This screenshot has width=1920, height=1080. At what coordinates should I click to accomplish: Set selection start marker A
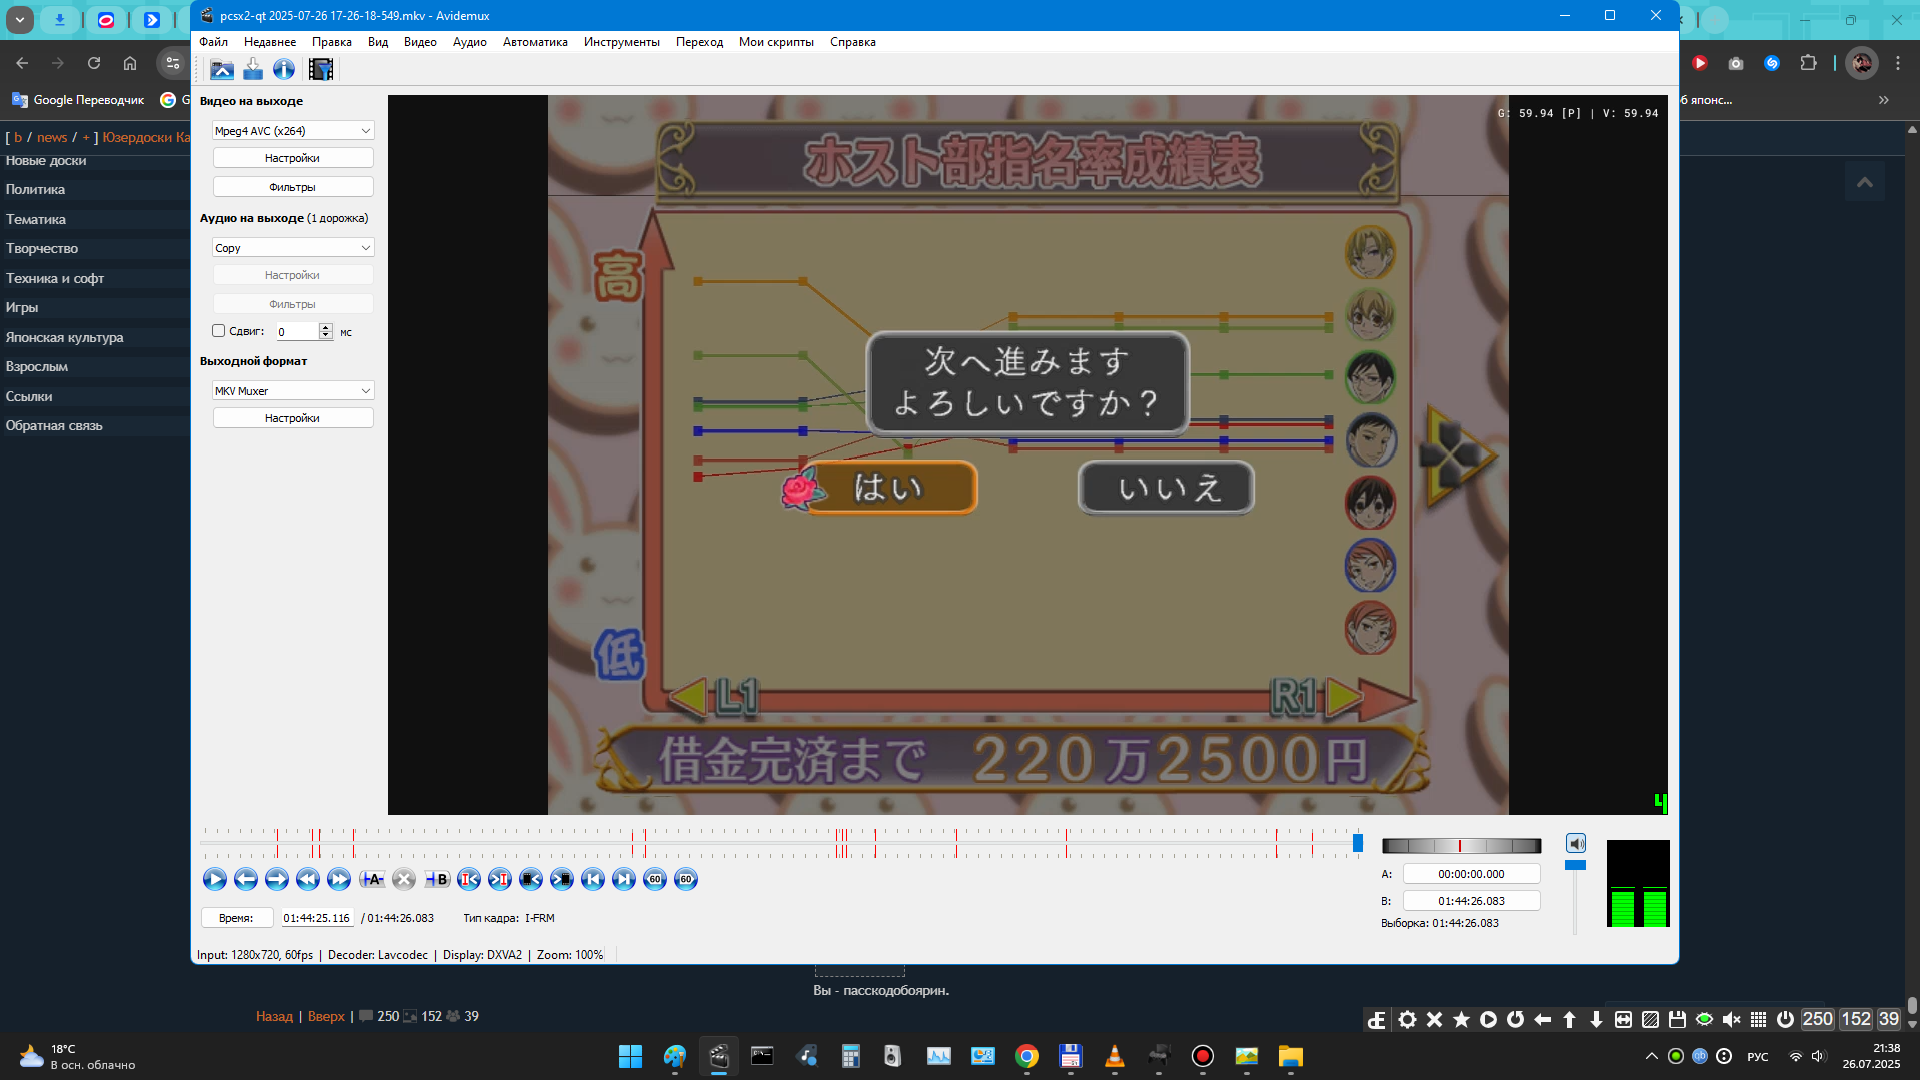[x=372, y=880]
